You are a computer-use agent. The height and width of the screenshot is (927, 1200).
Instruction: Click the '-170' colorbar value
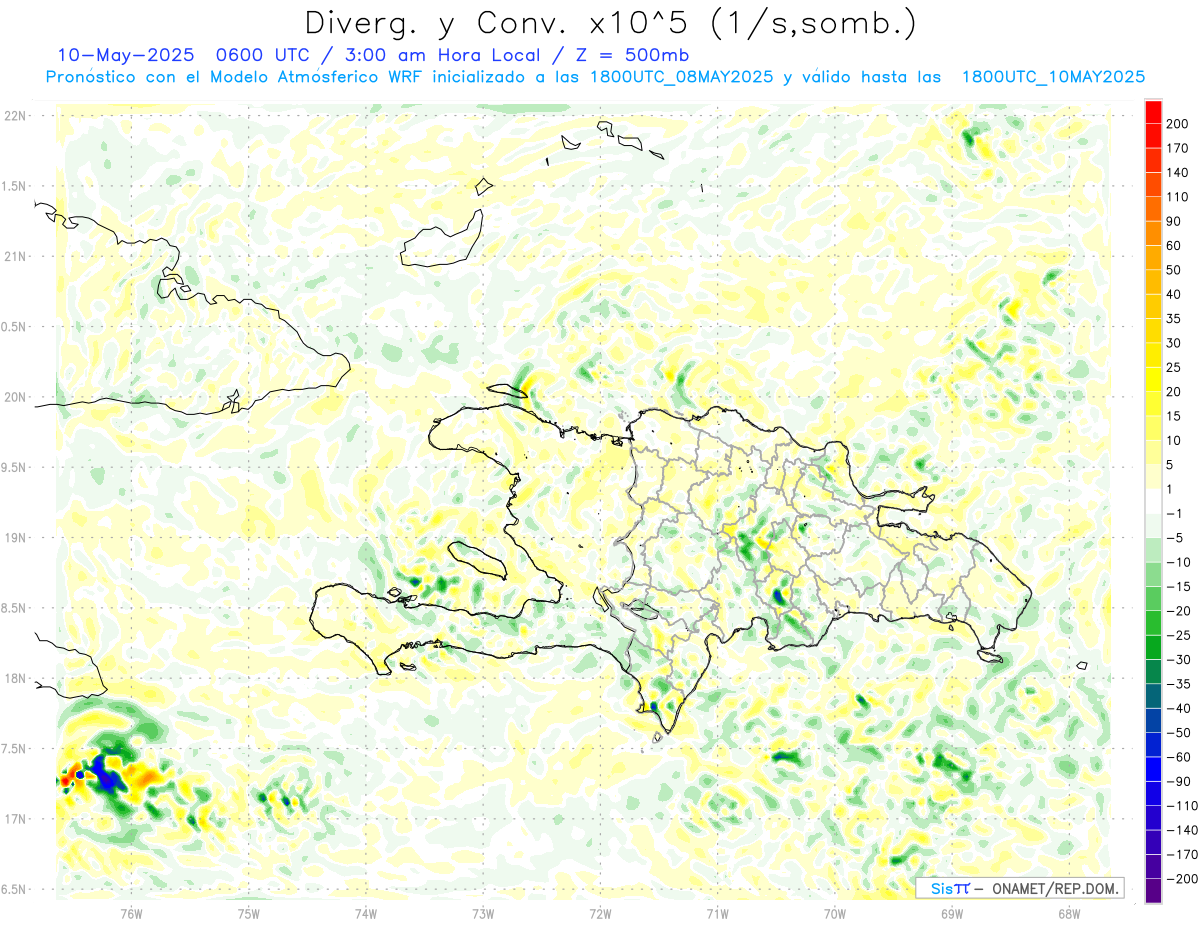(x=1181, y=855)
